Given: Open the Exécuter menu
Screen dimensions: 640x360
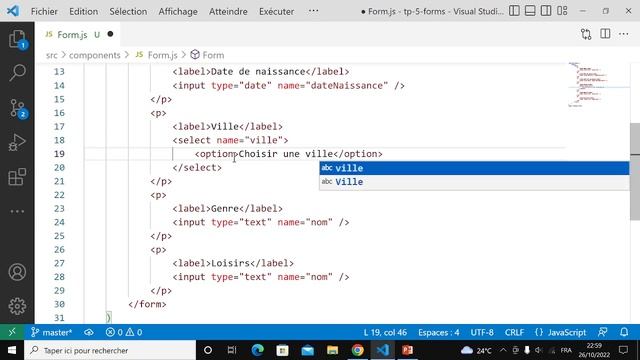Looking at the screenshot, I should pos(276,11).
